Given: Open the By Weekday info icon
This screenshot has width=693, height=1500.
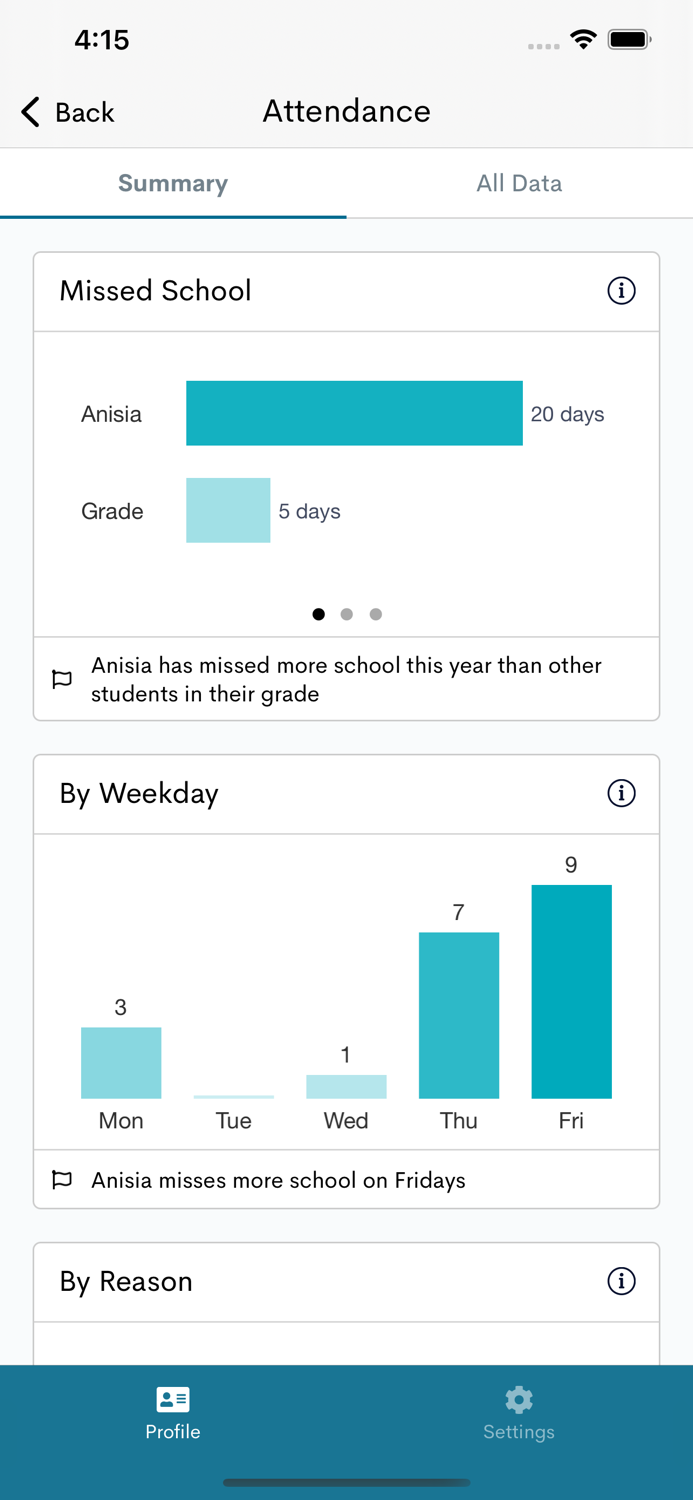Looking at the screenshot, I should click(x=621, y=793).
